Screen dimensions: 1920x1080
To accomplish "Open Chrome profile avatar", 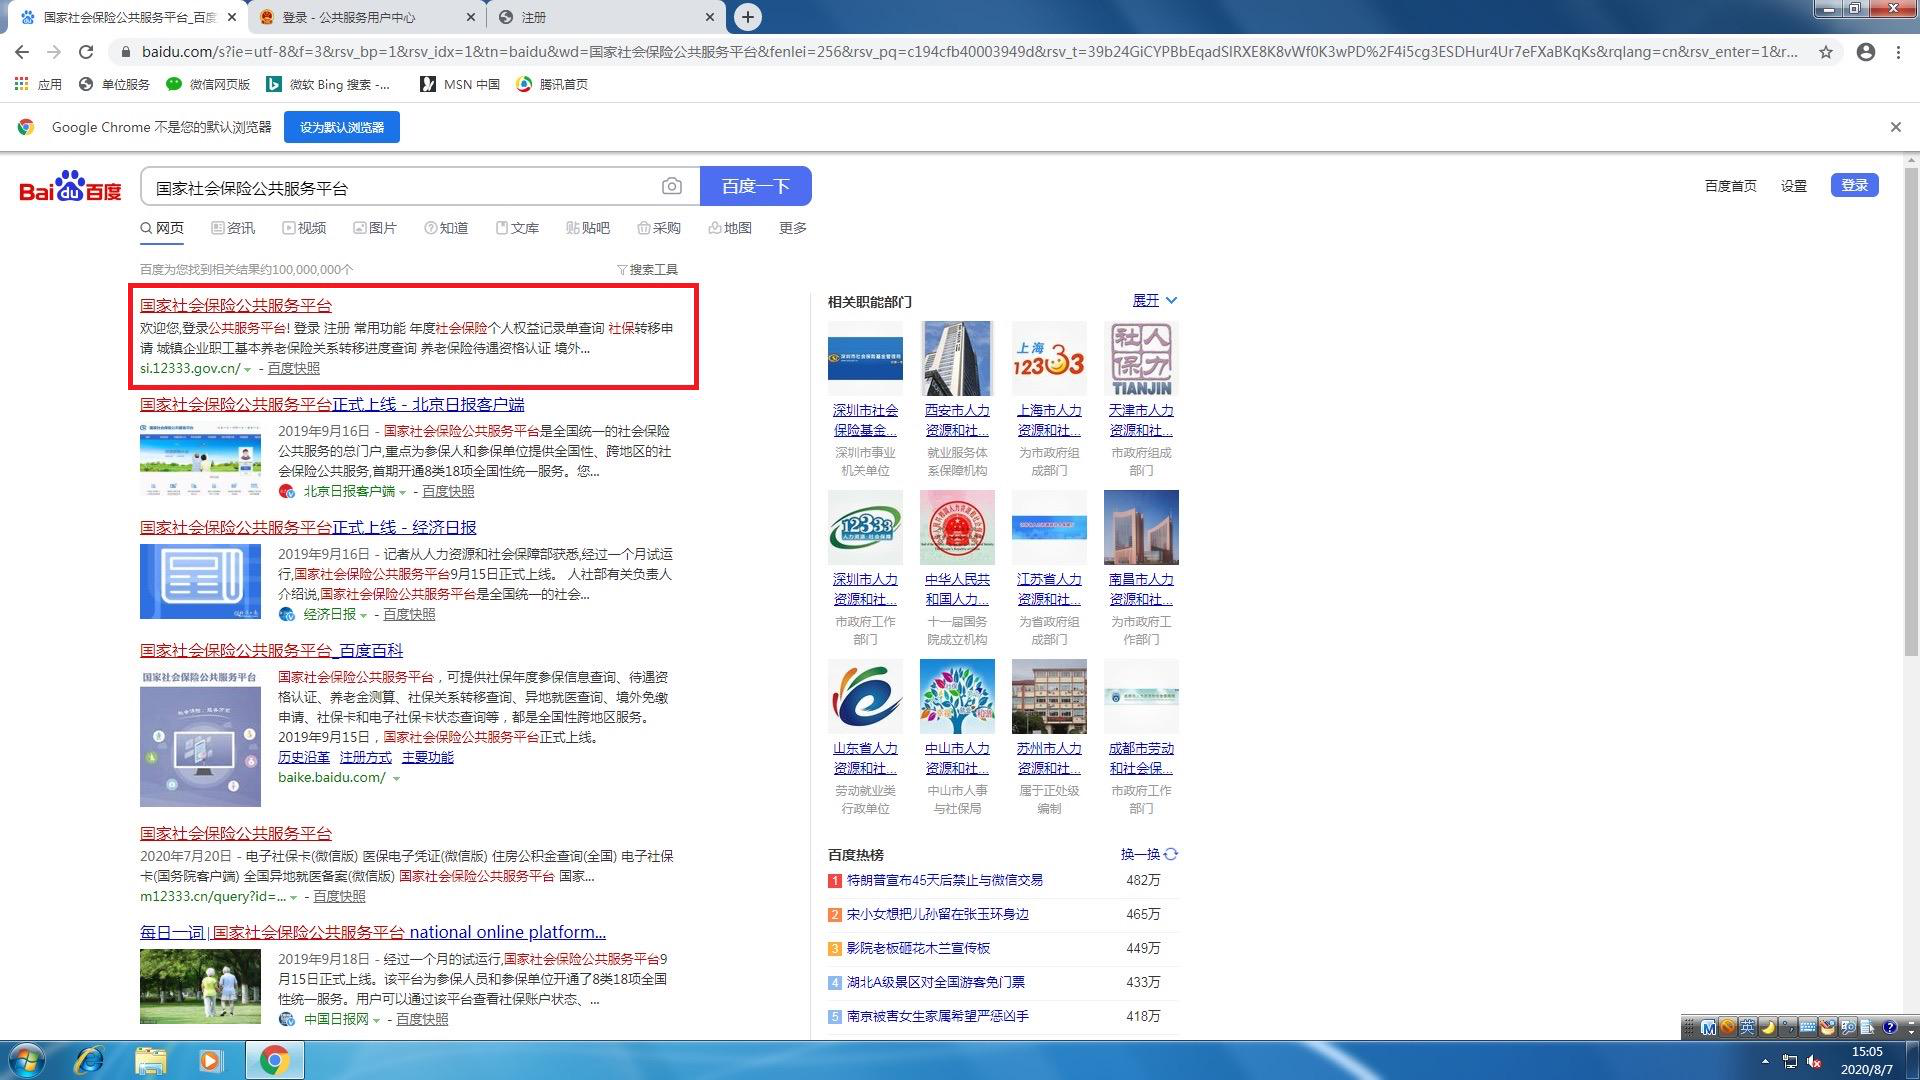I will tap(1865, 52).
